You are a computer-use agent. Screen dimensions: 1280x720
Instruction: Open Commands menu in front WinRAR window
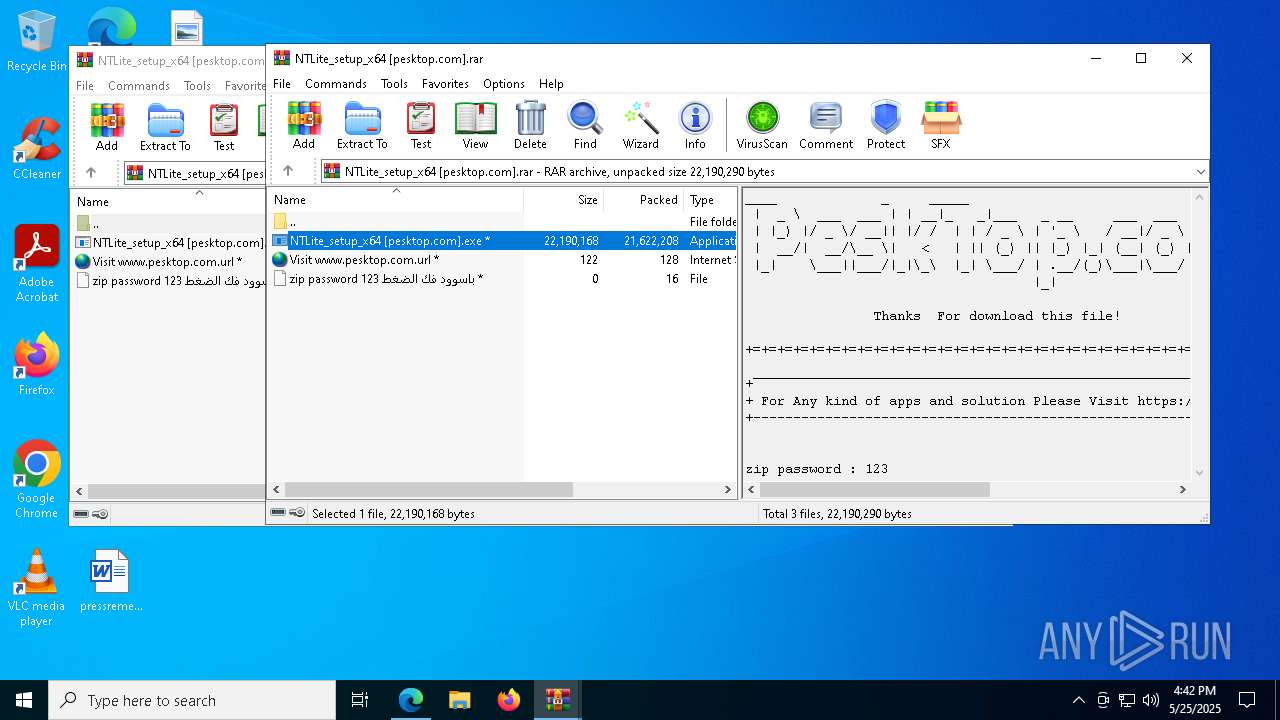pyautogui.click(x=336, y=84)
